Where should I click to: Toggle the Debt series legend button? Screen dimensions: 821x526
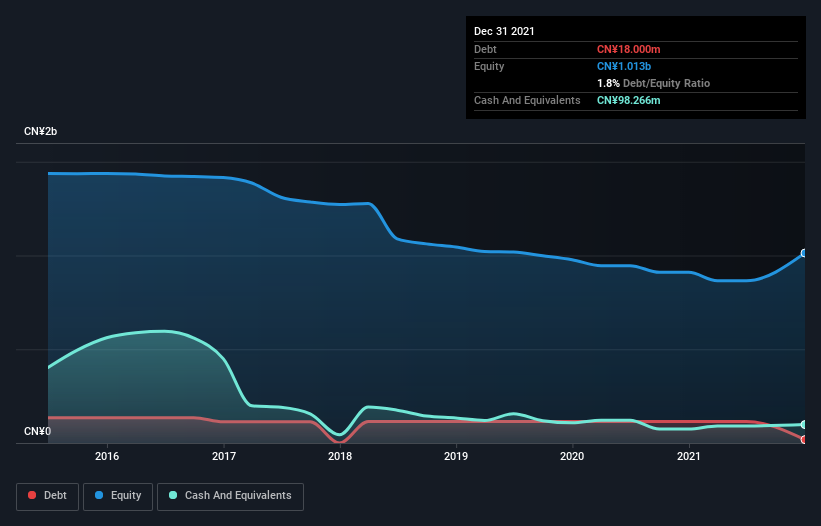pos(47,496)
